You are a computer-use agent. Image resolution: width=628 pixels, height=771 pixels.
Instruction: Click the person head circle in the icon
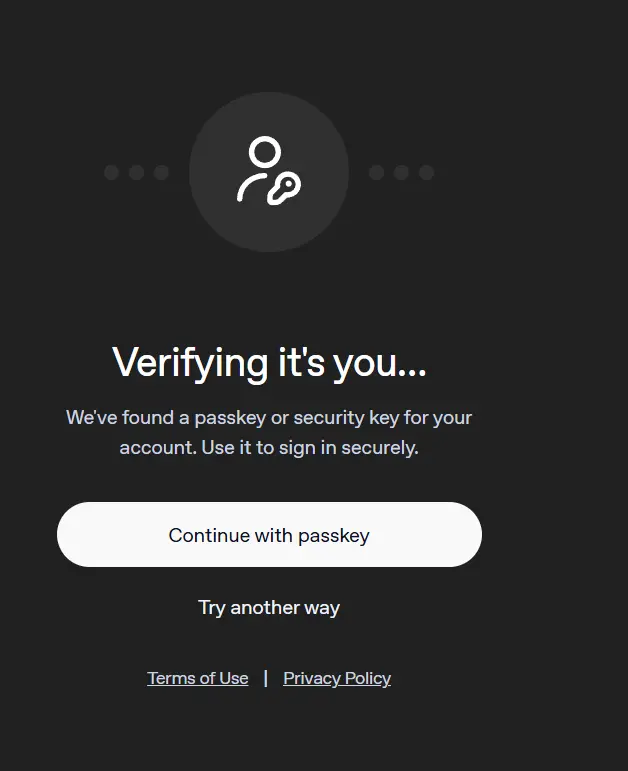[x=265, y=151]
